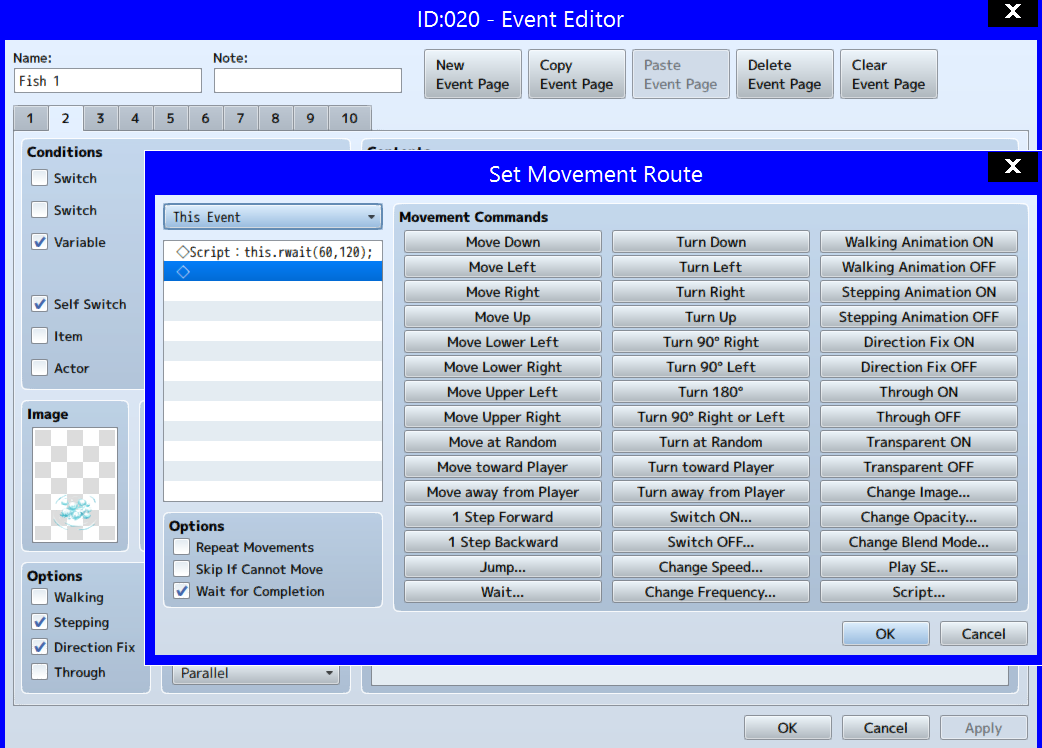Open the Parallel trigger dropdown
Screen dimensions: 1042x748
point(256,674)
